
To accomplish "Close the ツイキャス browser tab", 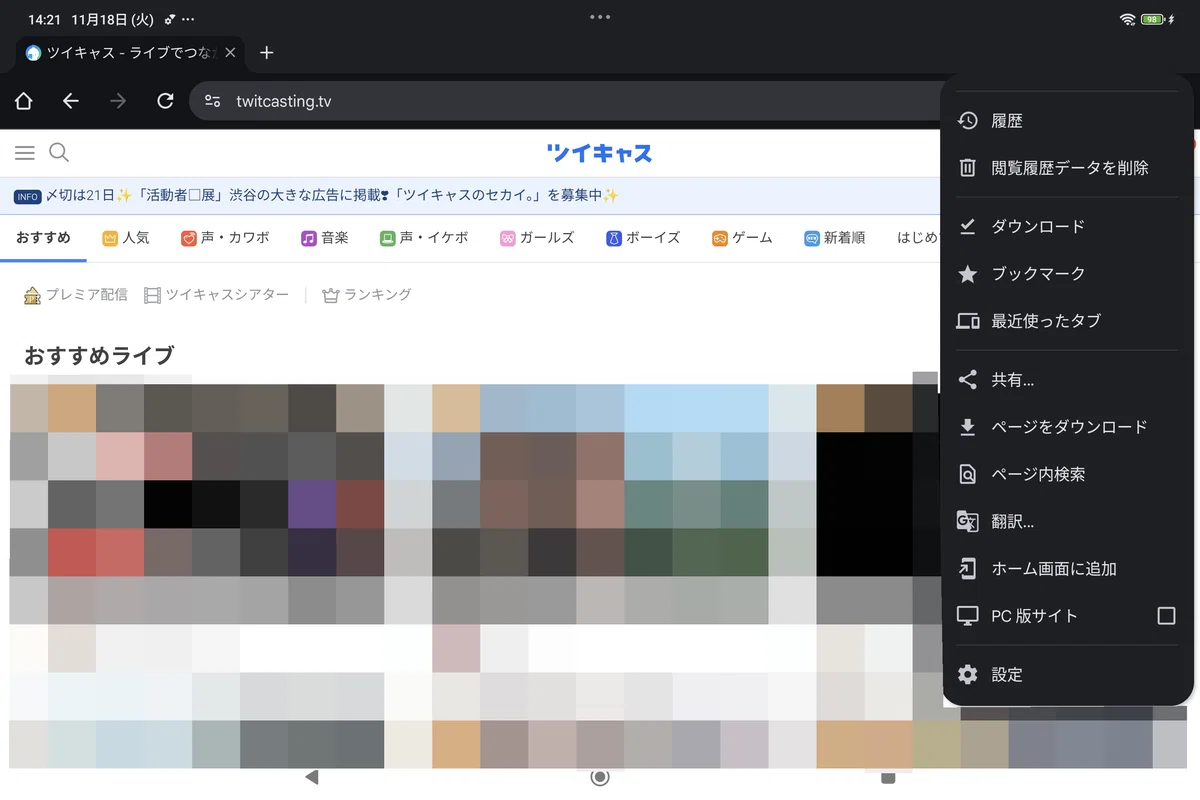I will point(230,53).
